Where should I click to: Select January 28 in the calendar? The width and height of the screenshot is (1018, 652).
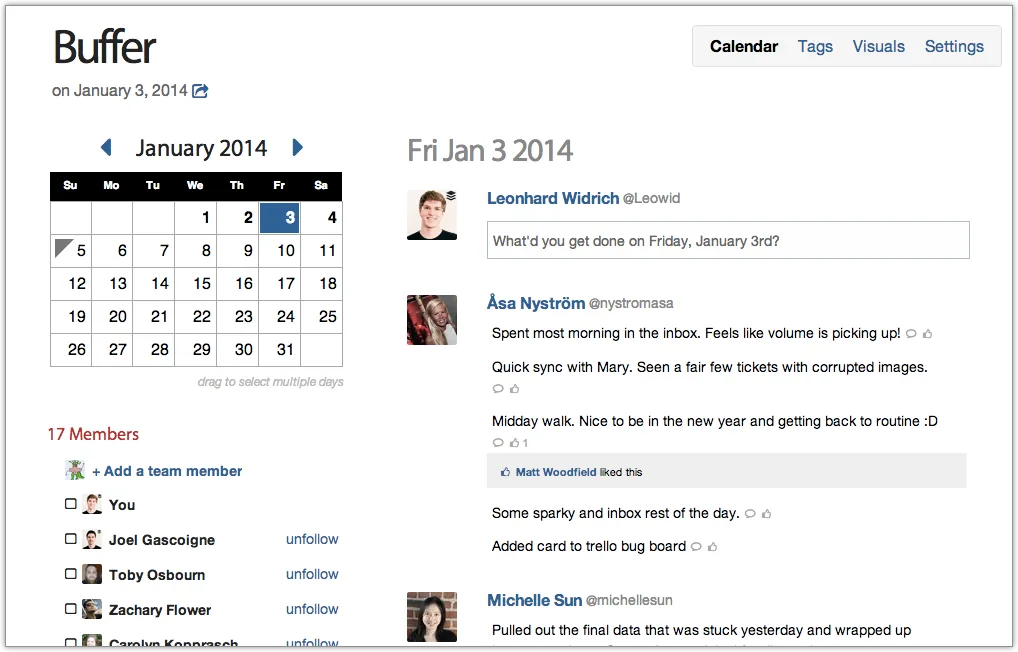154,350
